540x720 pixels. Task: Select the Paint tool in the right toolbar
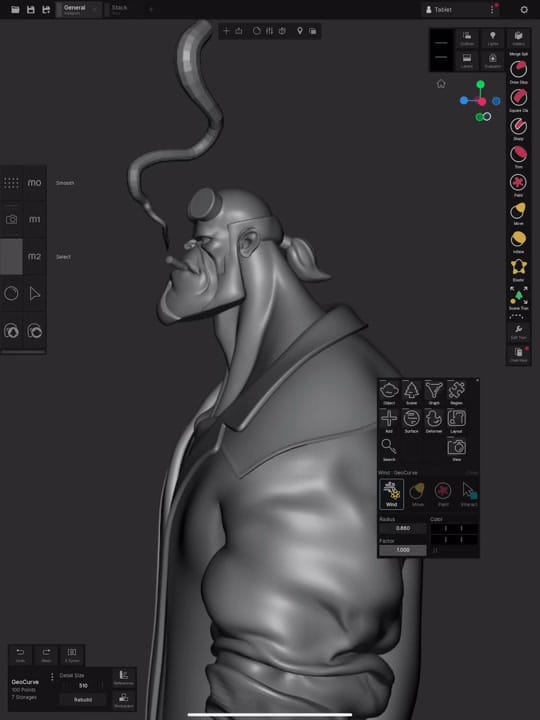coord(518,183)
